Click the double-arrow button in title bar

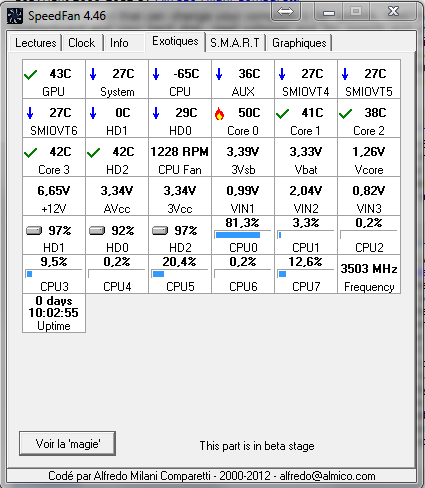tap(286, 12)
